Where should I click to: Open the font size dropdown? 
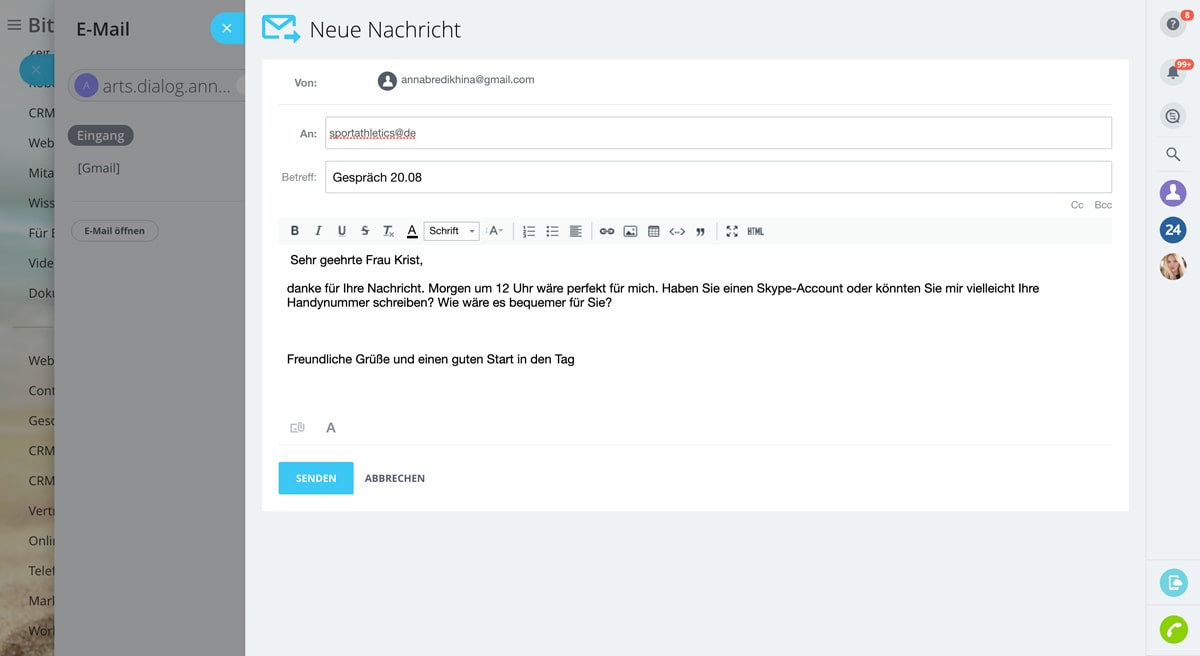click(x=495, y=231)
